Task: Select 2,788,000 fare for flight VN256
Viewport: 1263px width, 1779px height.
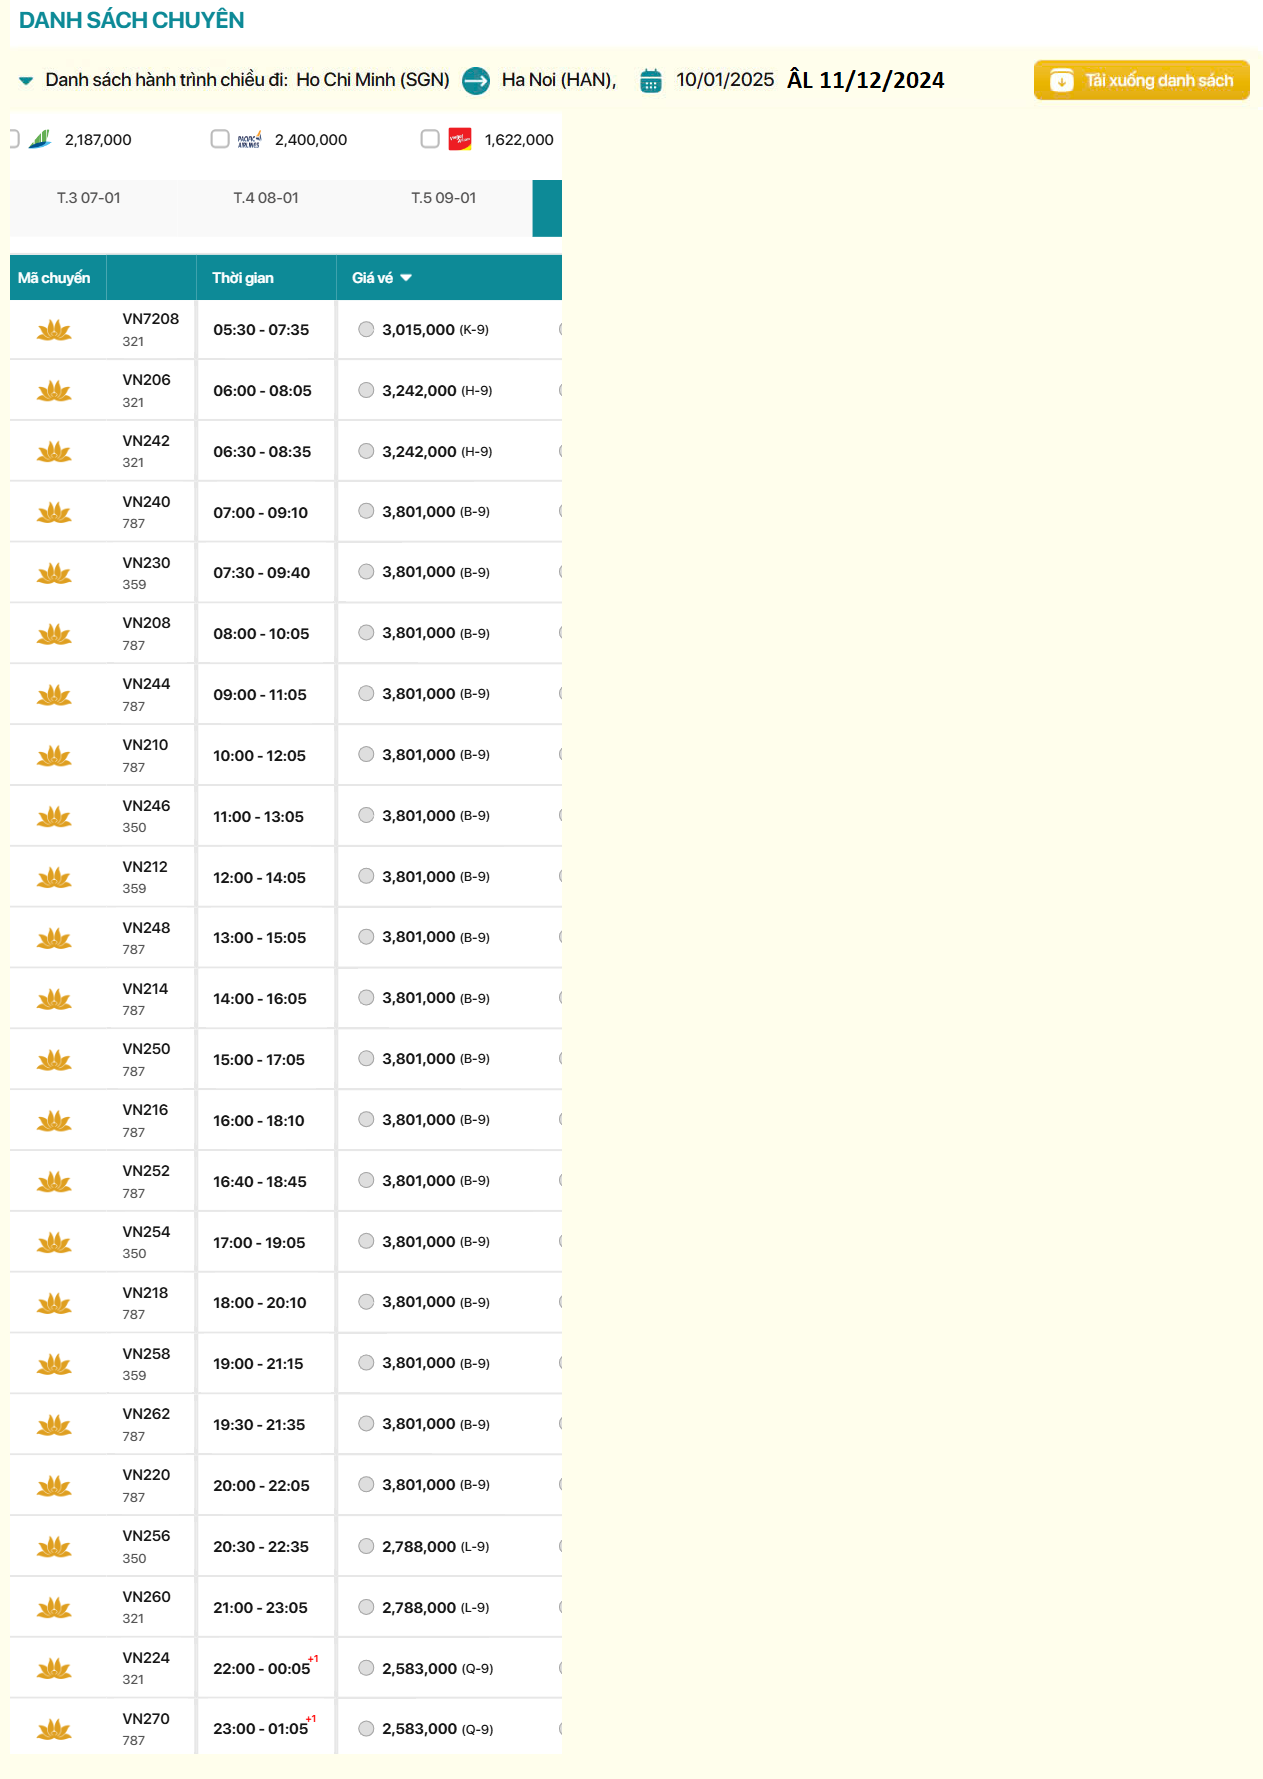Action: [366, 1546]
